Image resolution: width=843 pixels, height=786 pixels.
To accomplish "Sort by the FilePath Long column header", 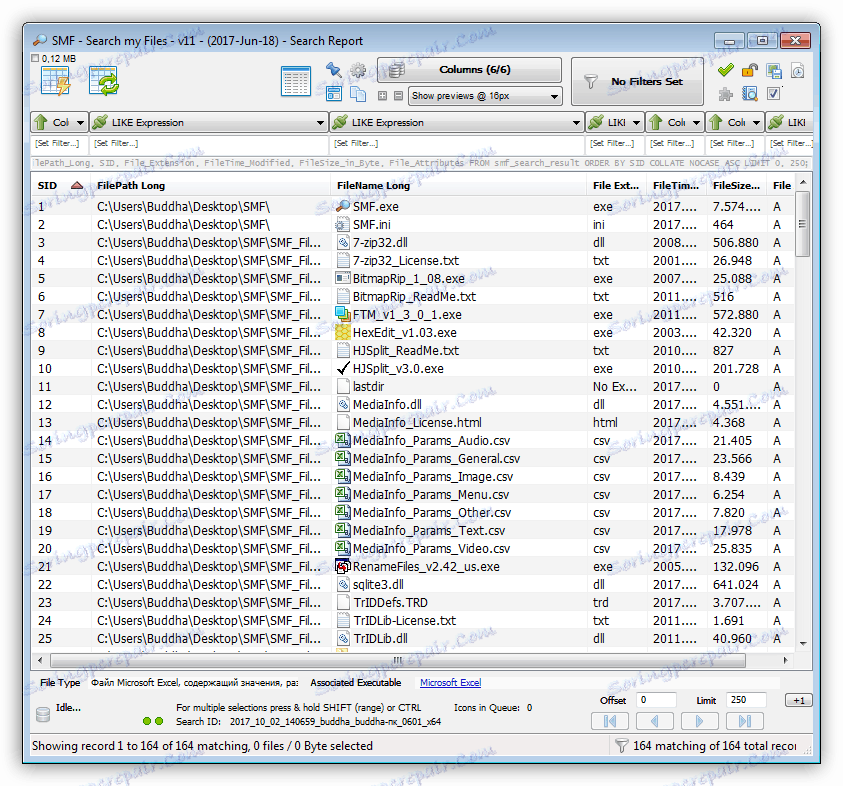I will tap(210, 185).
